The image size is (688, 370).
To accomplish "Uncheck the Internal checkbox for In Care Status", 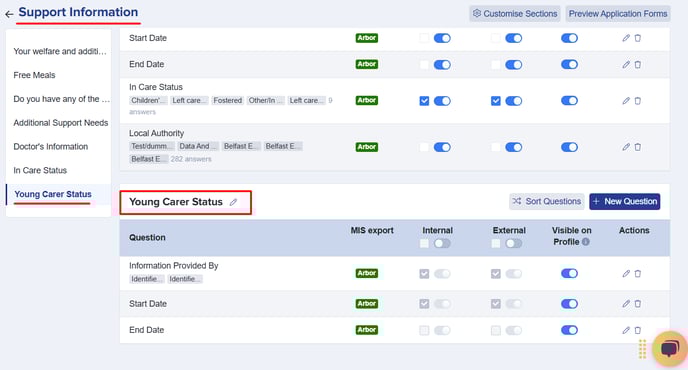I will click(x=424, y=101).
